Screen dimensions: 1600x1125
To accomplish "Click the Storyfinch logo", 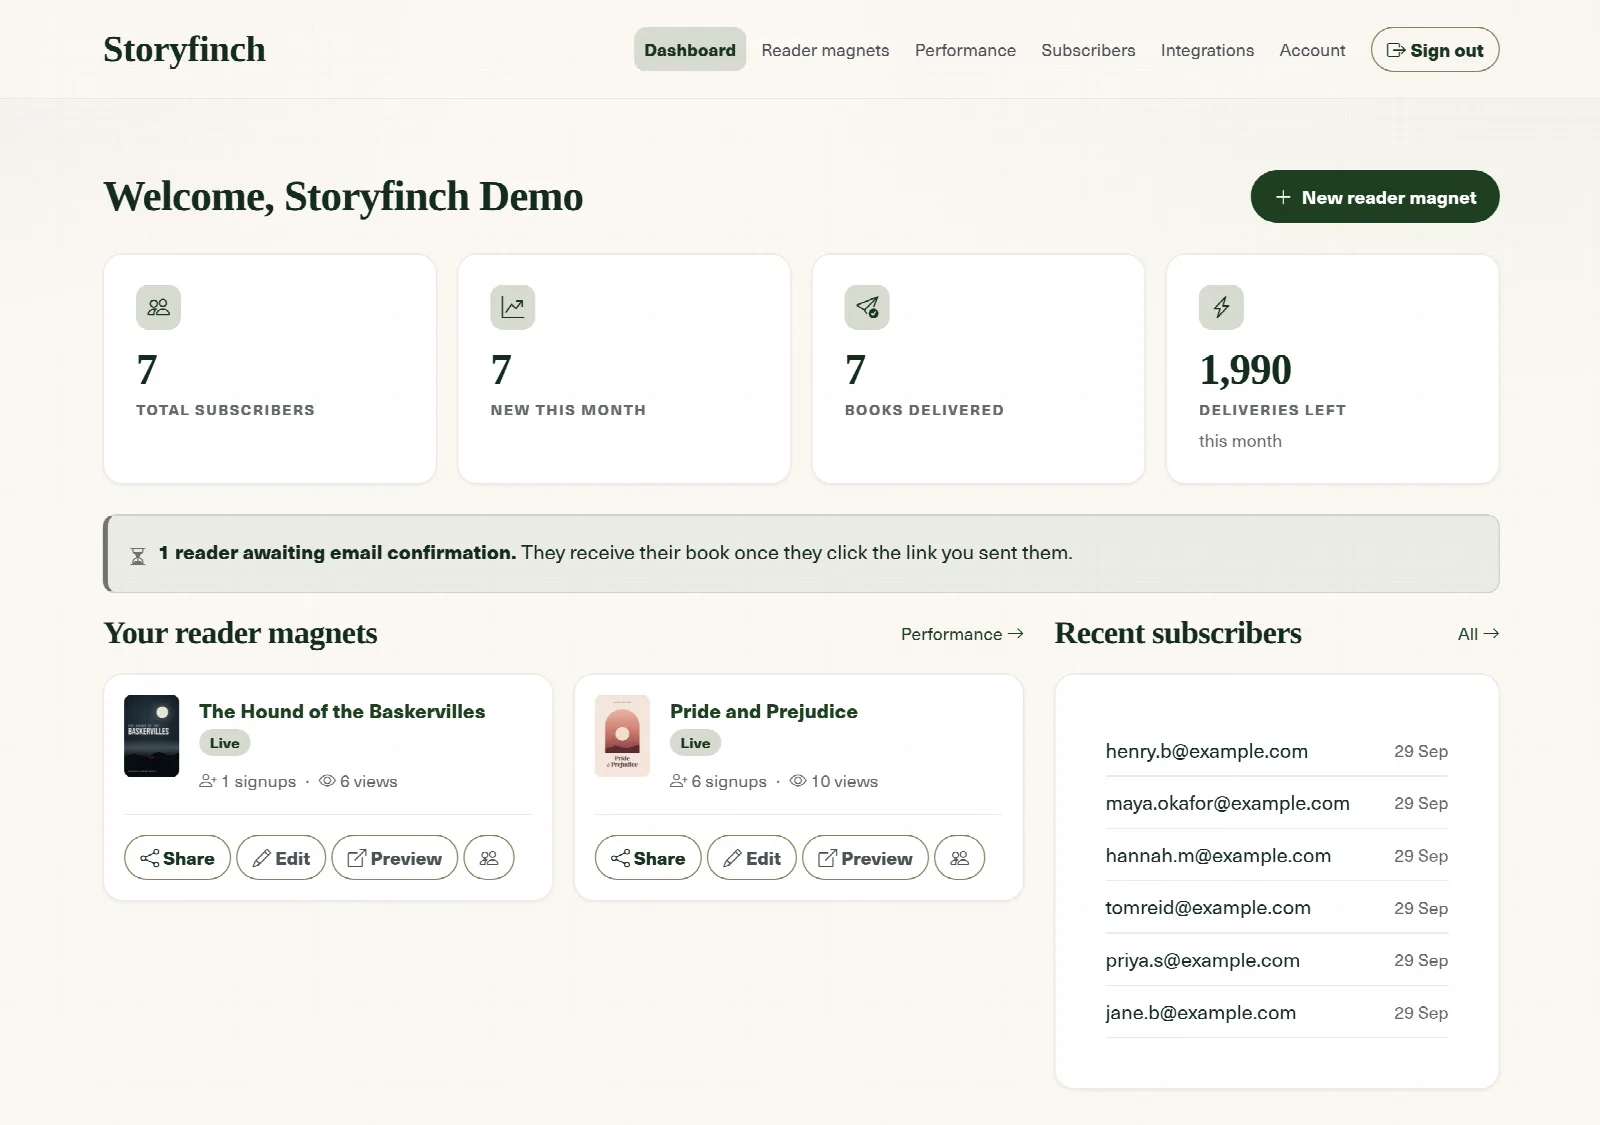I will pyautogui.click(x=184, y=49).
